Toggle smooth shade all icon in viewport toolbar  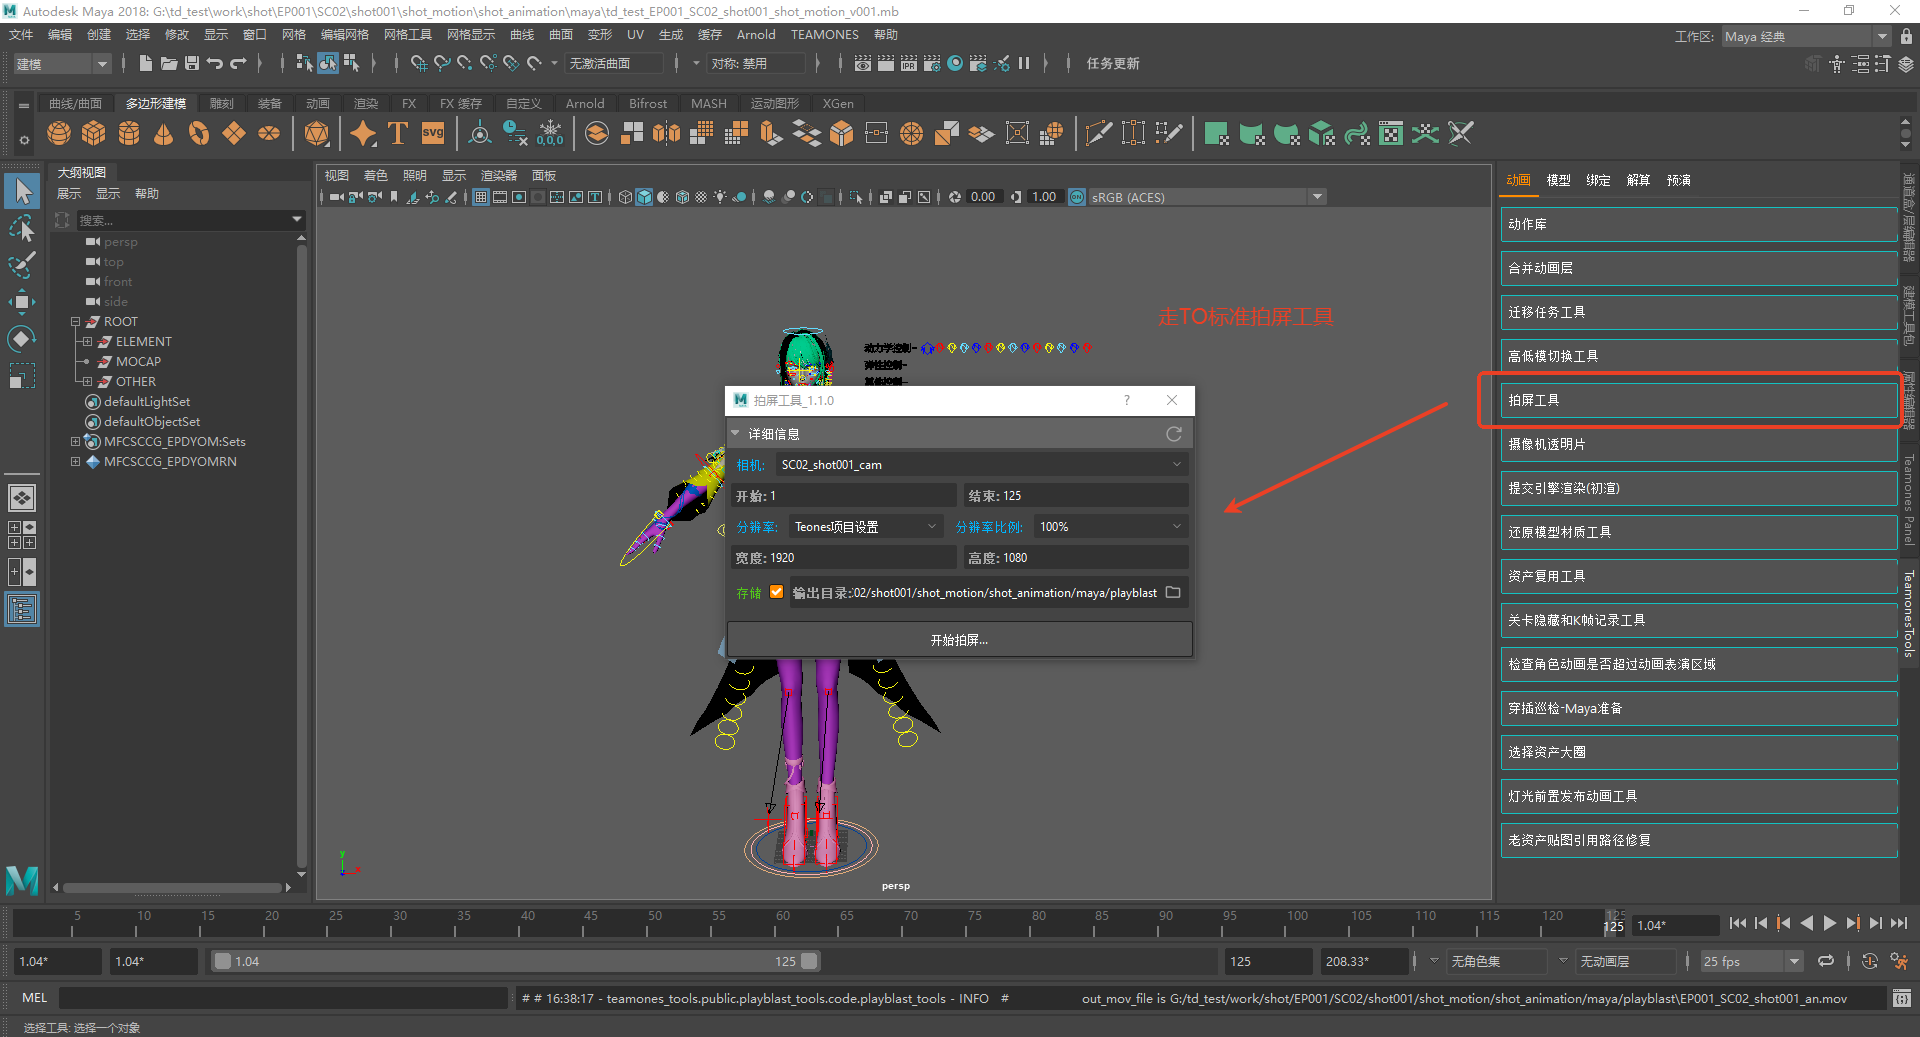point(644,197)
